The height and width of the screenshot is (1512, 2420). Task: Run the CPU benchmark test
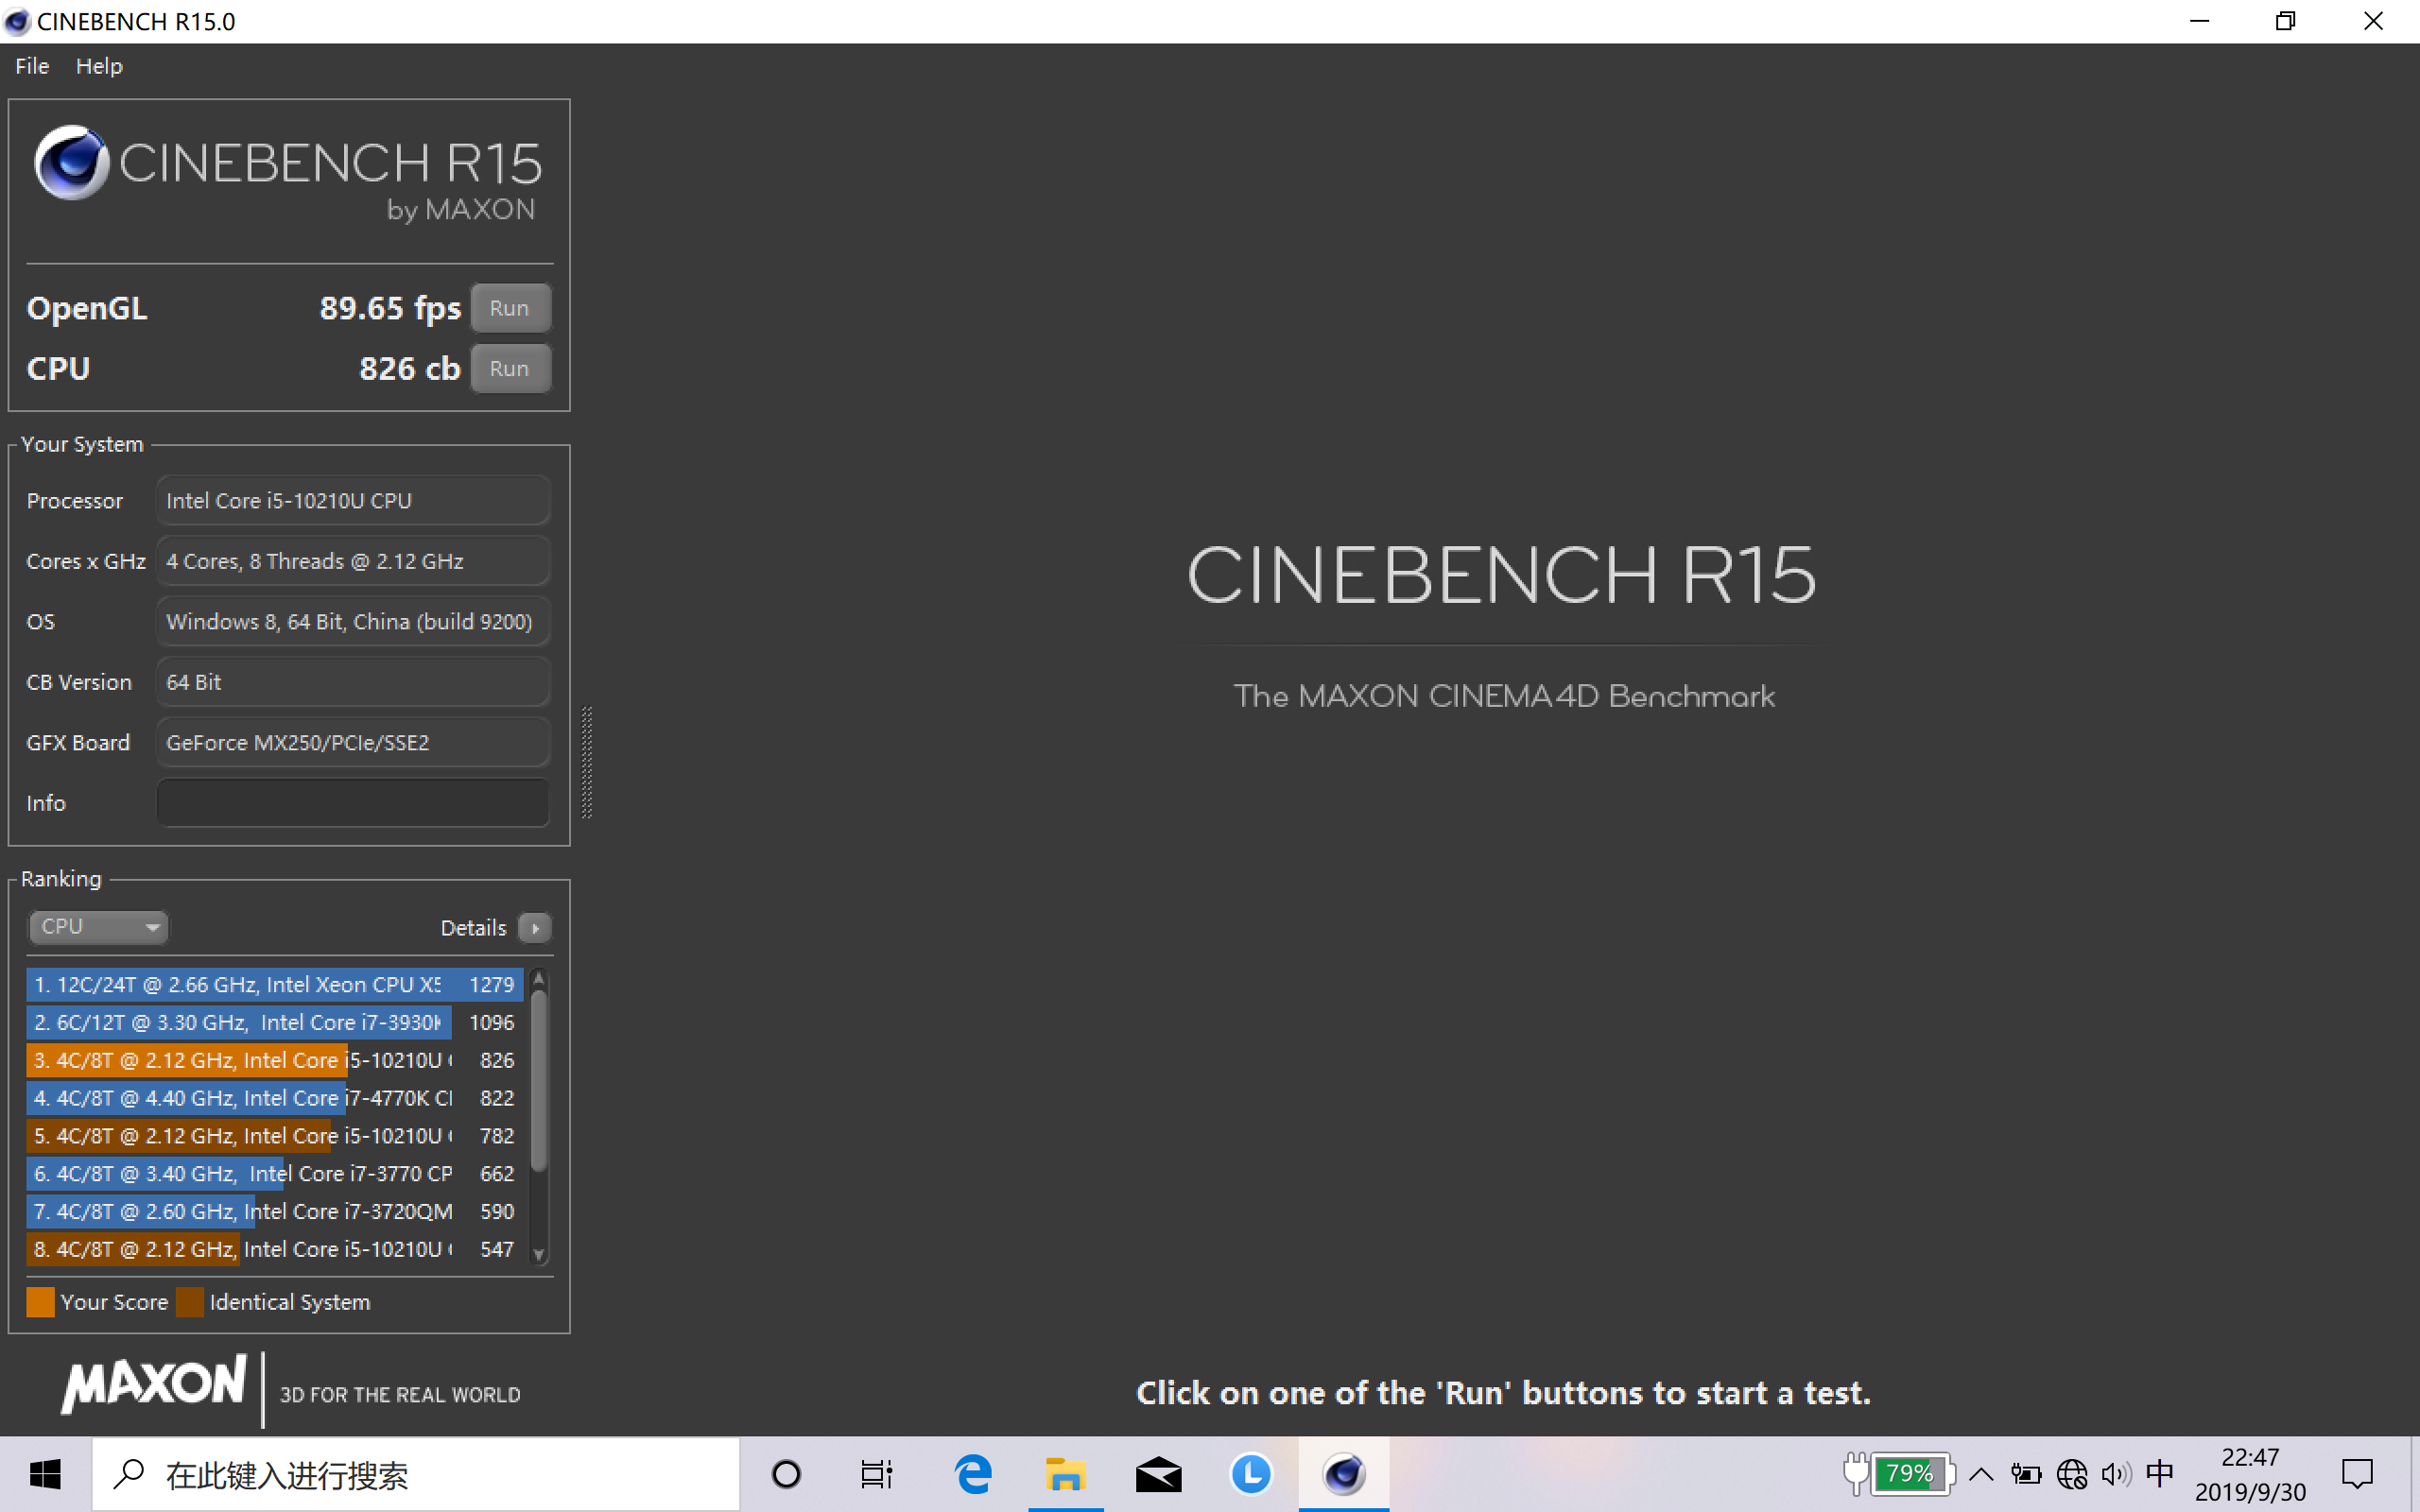click(510, 369)
